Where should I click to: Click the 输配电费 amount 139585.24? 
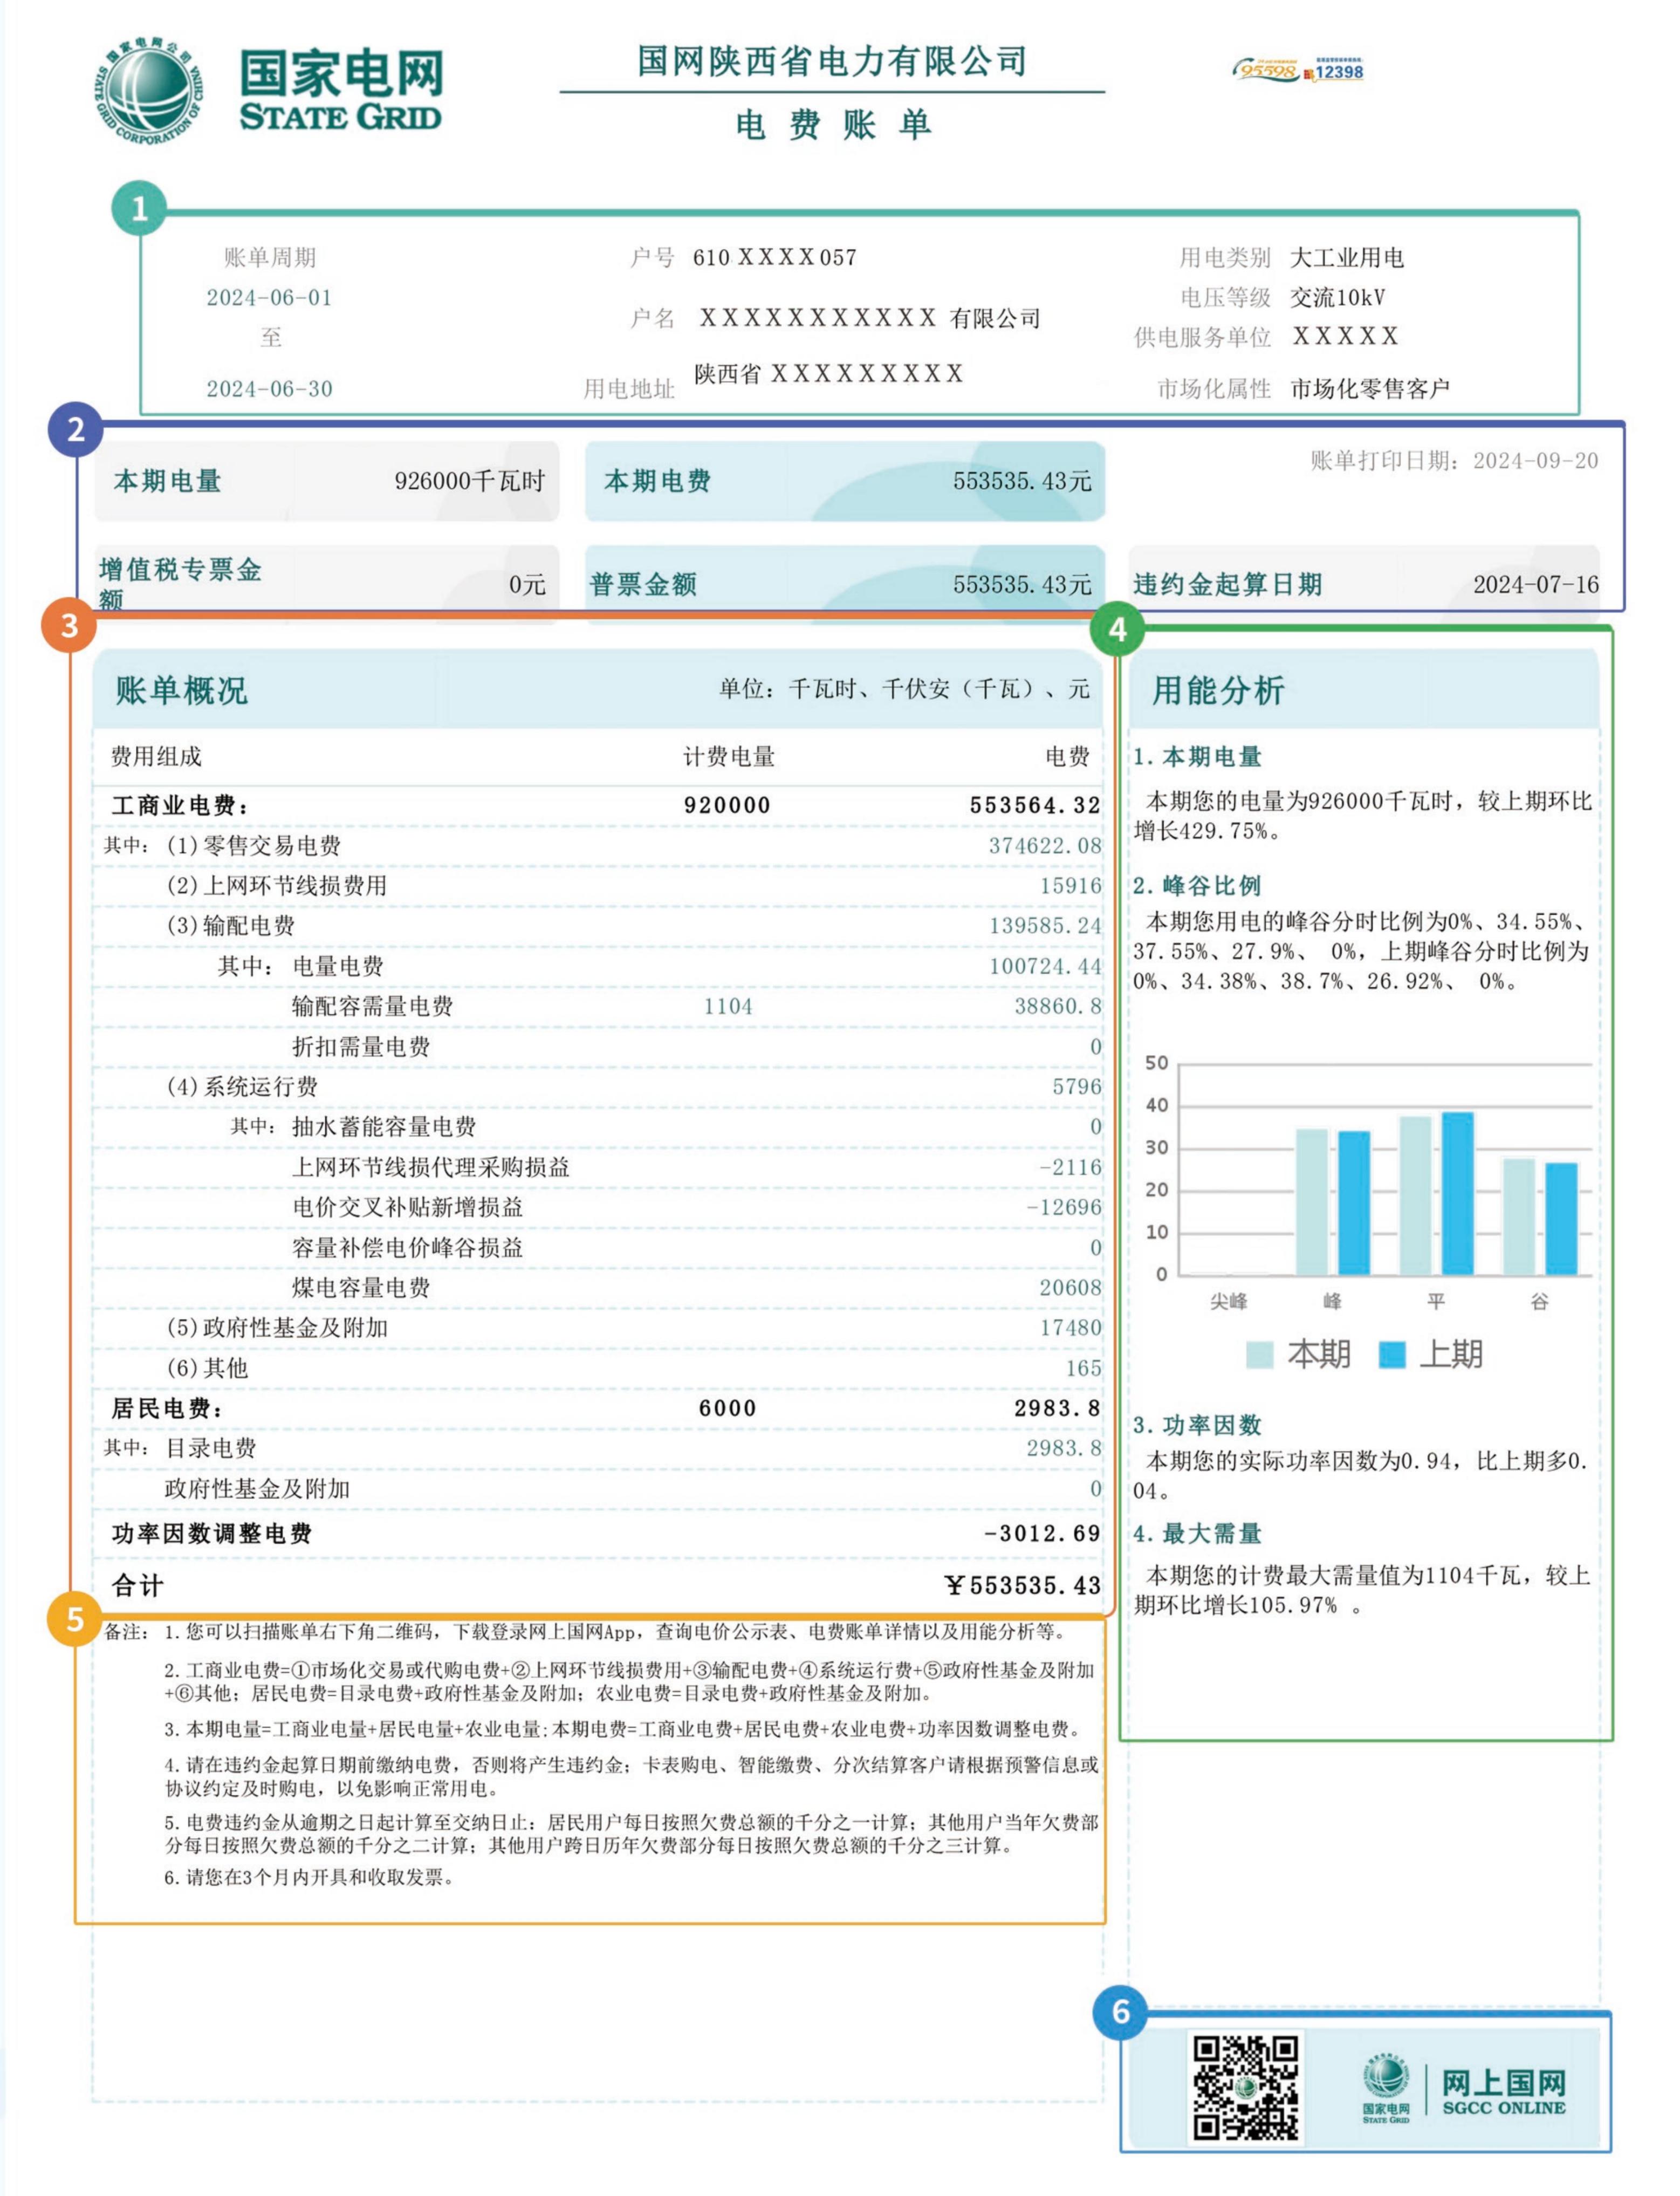(1045, 925)
